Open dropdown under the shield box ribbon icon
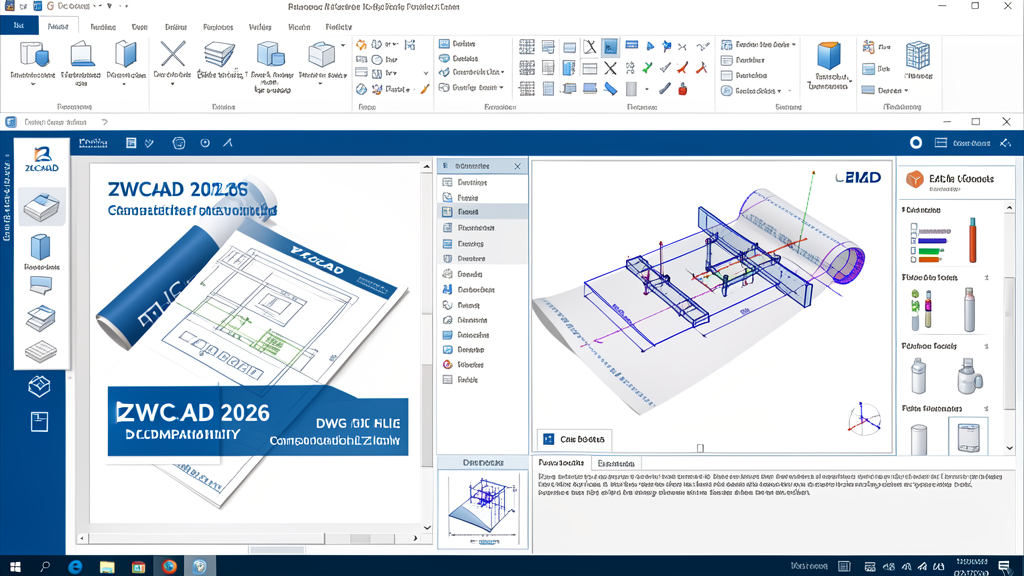Image resolution: width=1024 pixels, height=576 pixels. 33,84
